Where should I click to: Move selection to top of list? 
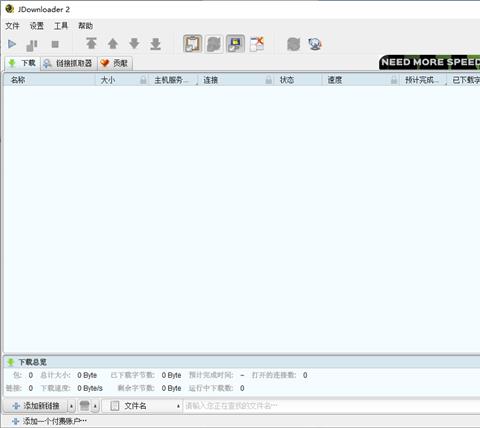pyautogui.click(x=91, y=43)
